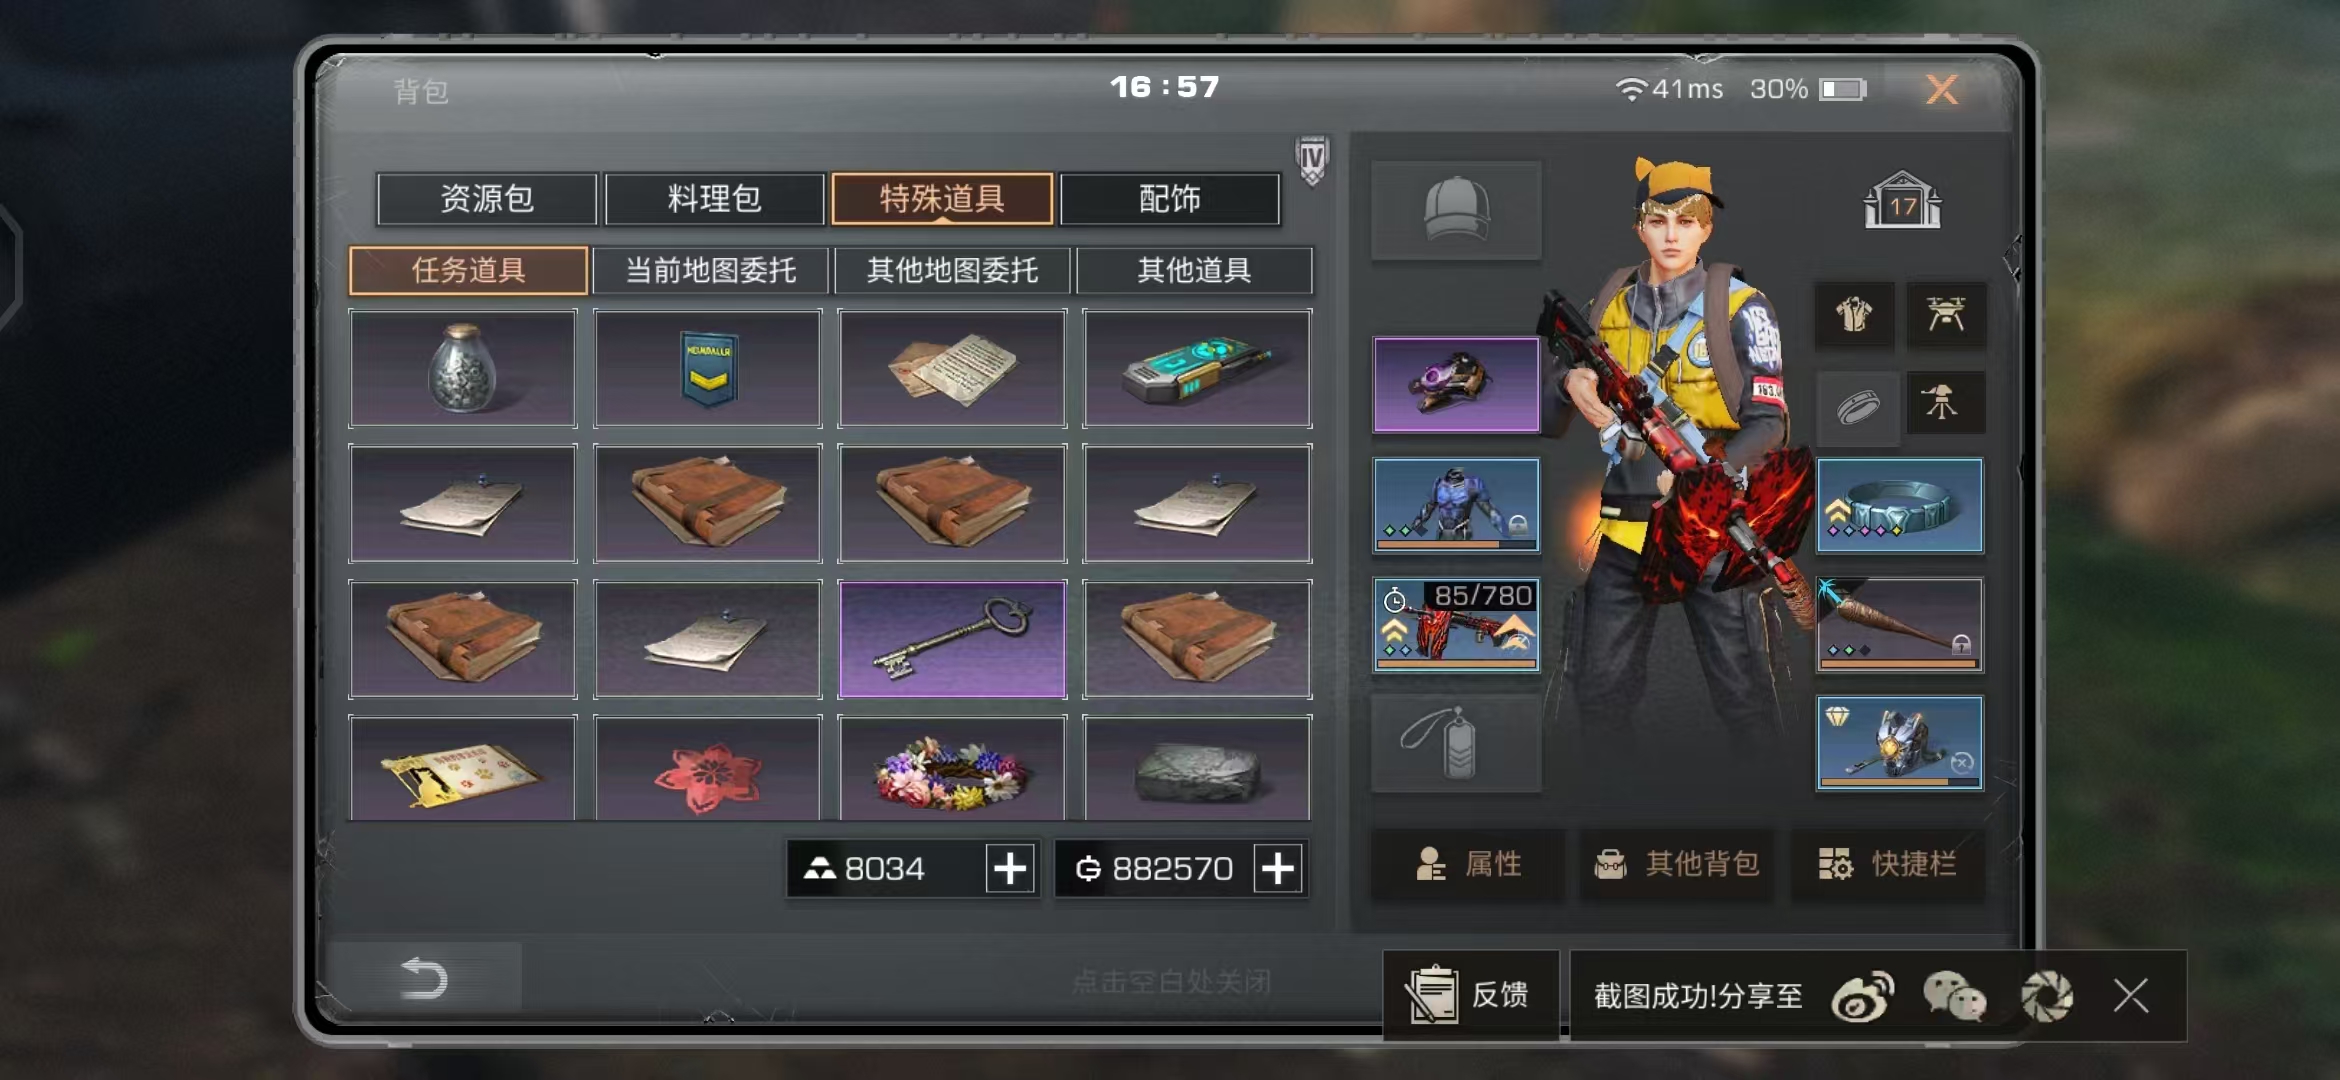Select the old key item
The image size is (2340, 1080).
click(952, 638)
